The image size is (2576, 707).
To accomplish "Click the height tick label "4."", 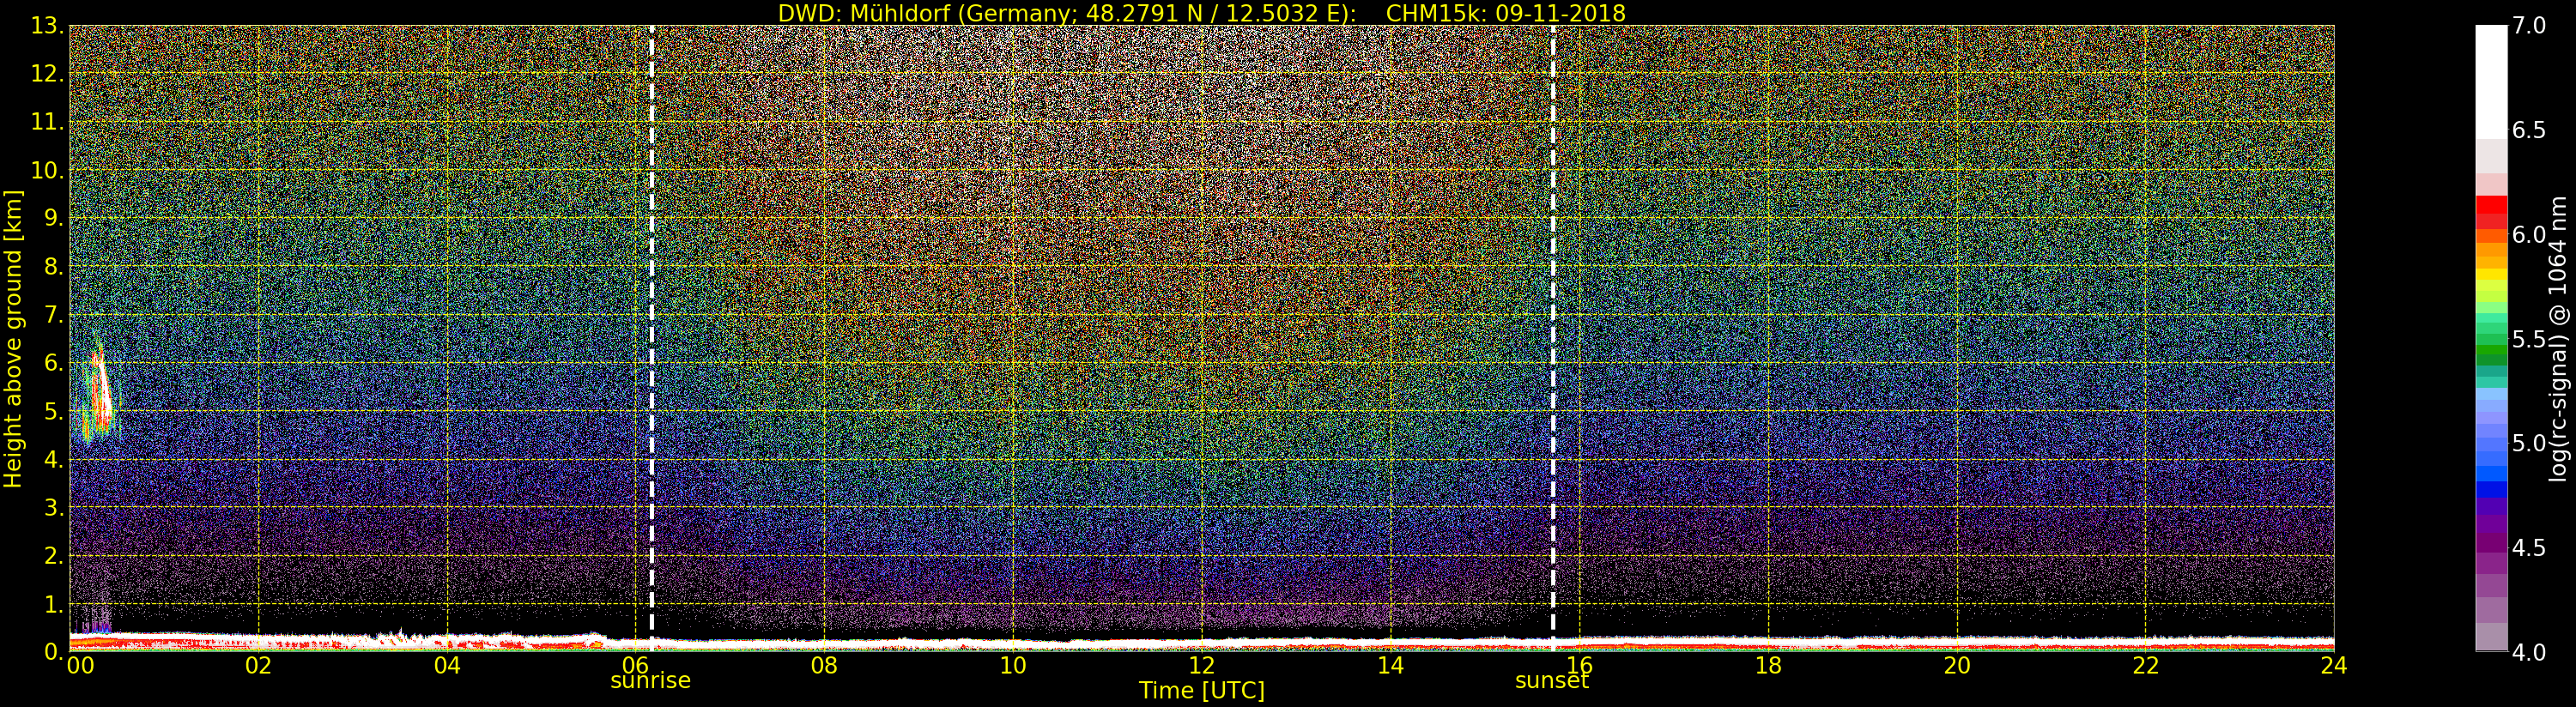I will click(x=54, y=459).
